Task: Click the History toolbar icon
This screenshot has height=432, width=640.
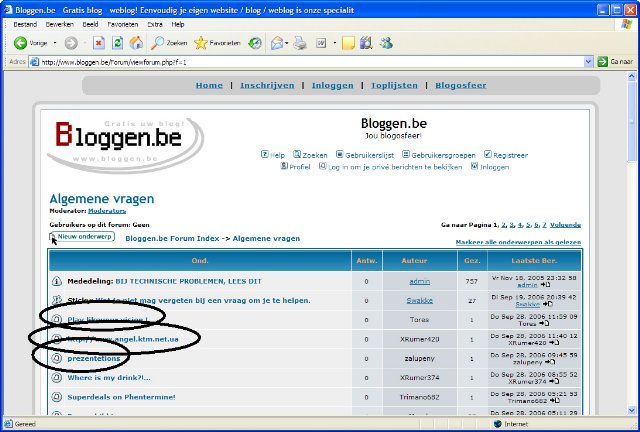Action: pyautogui.click(x=255, y=43)
